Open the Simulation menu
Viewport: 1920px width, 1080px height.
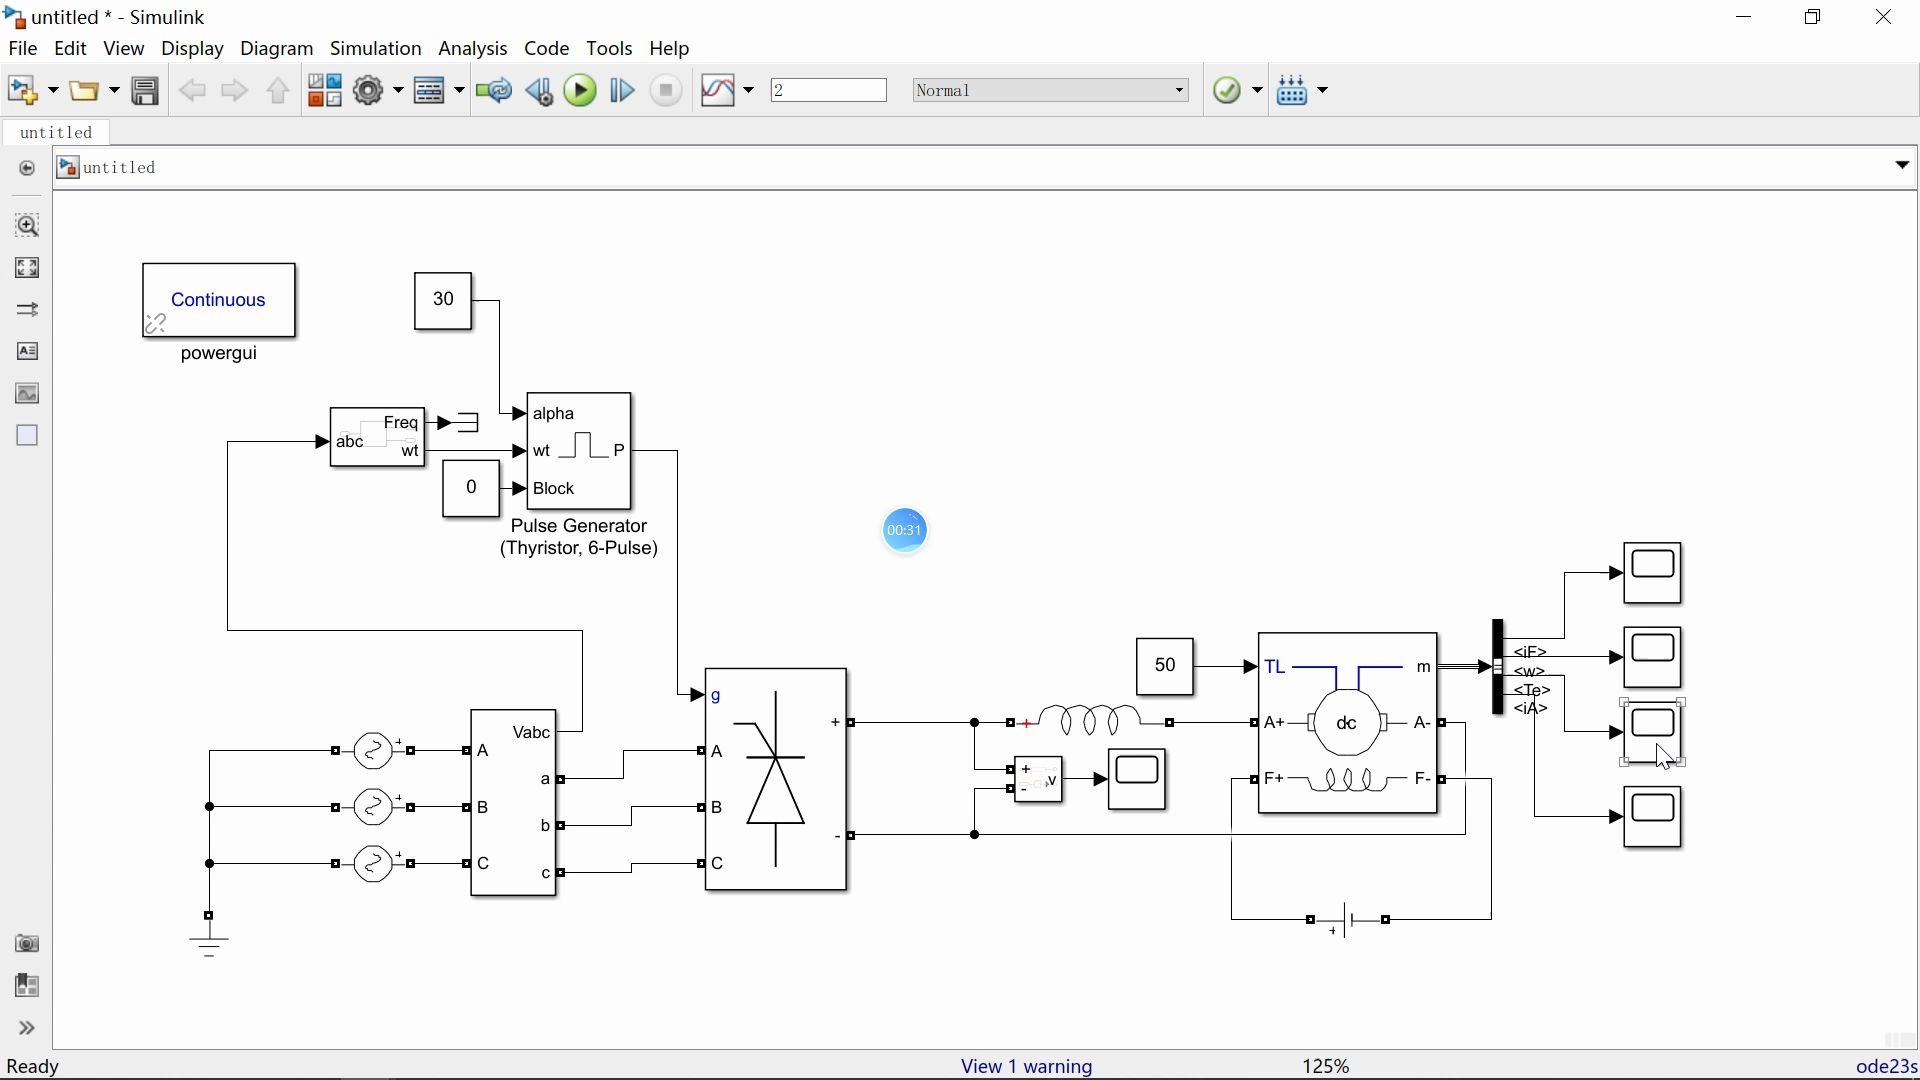376,48
